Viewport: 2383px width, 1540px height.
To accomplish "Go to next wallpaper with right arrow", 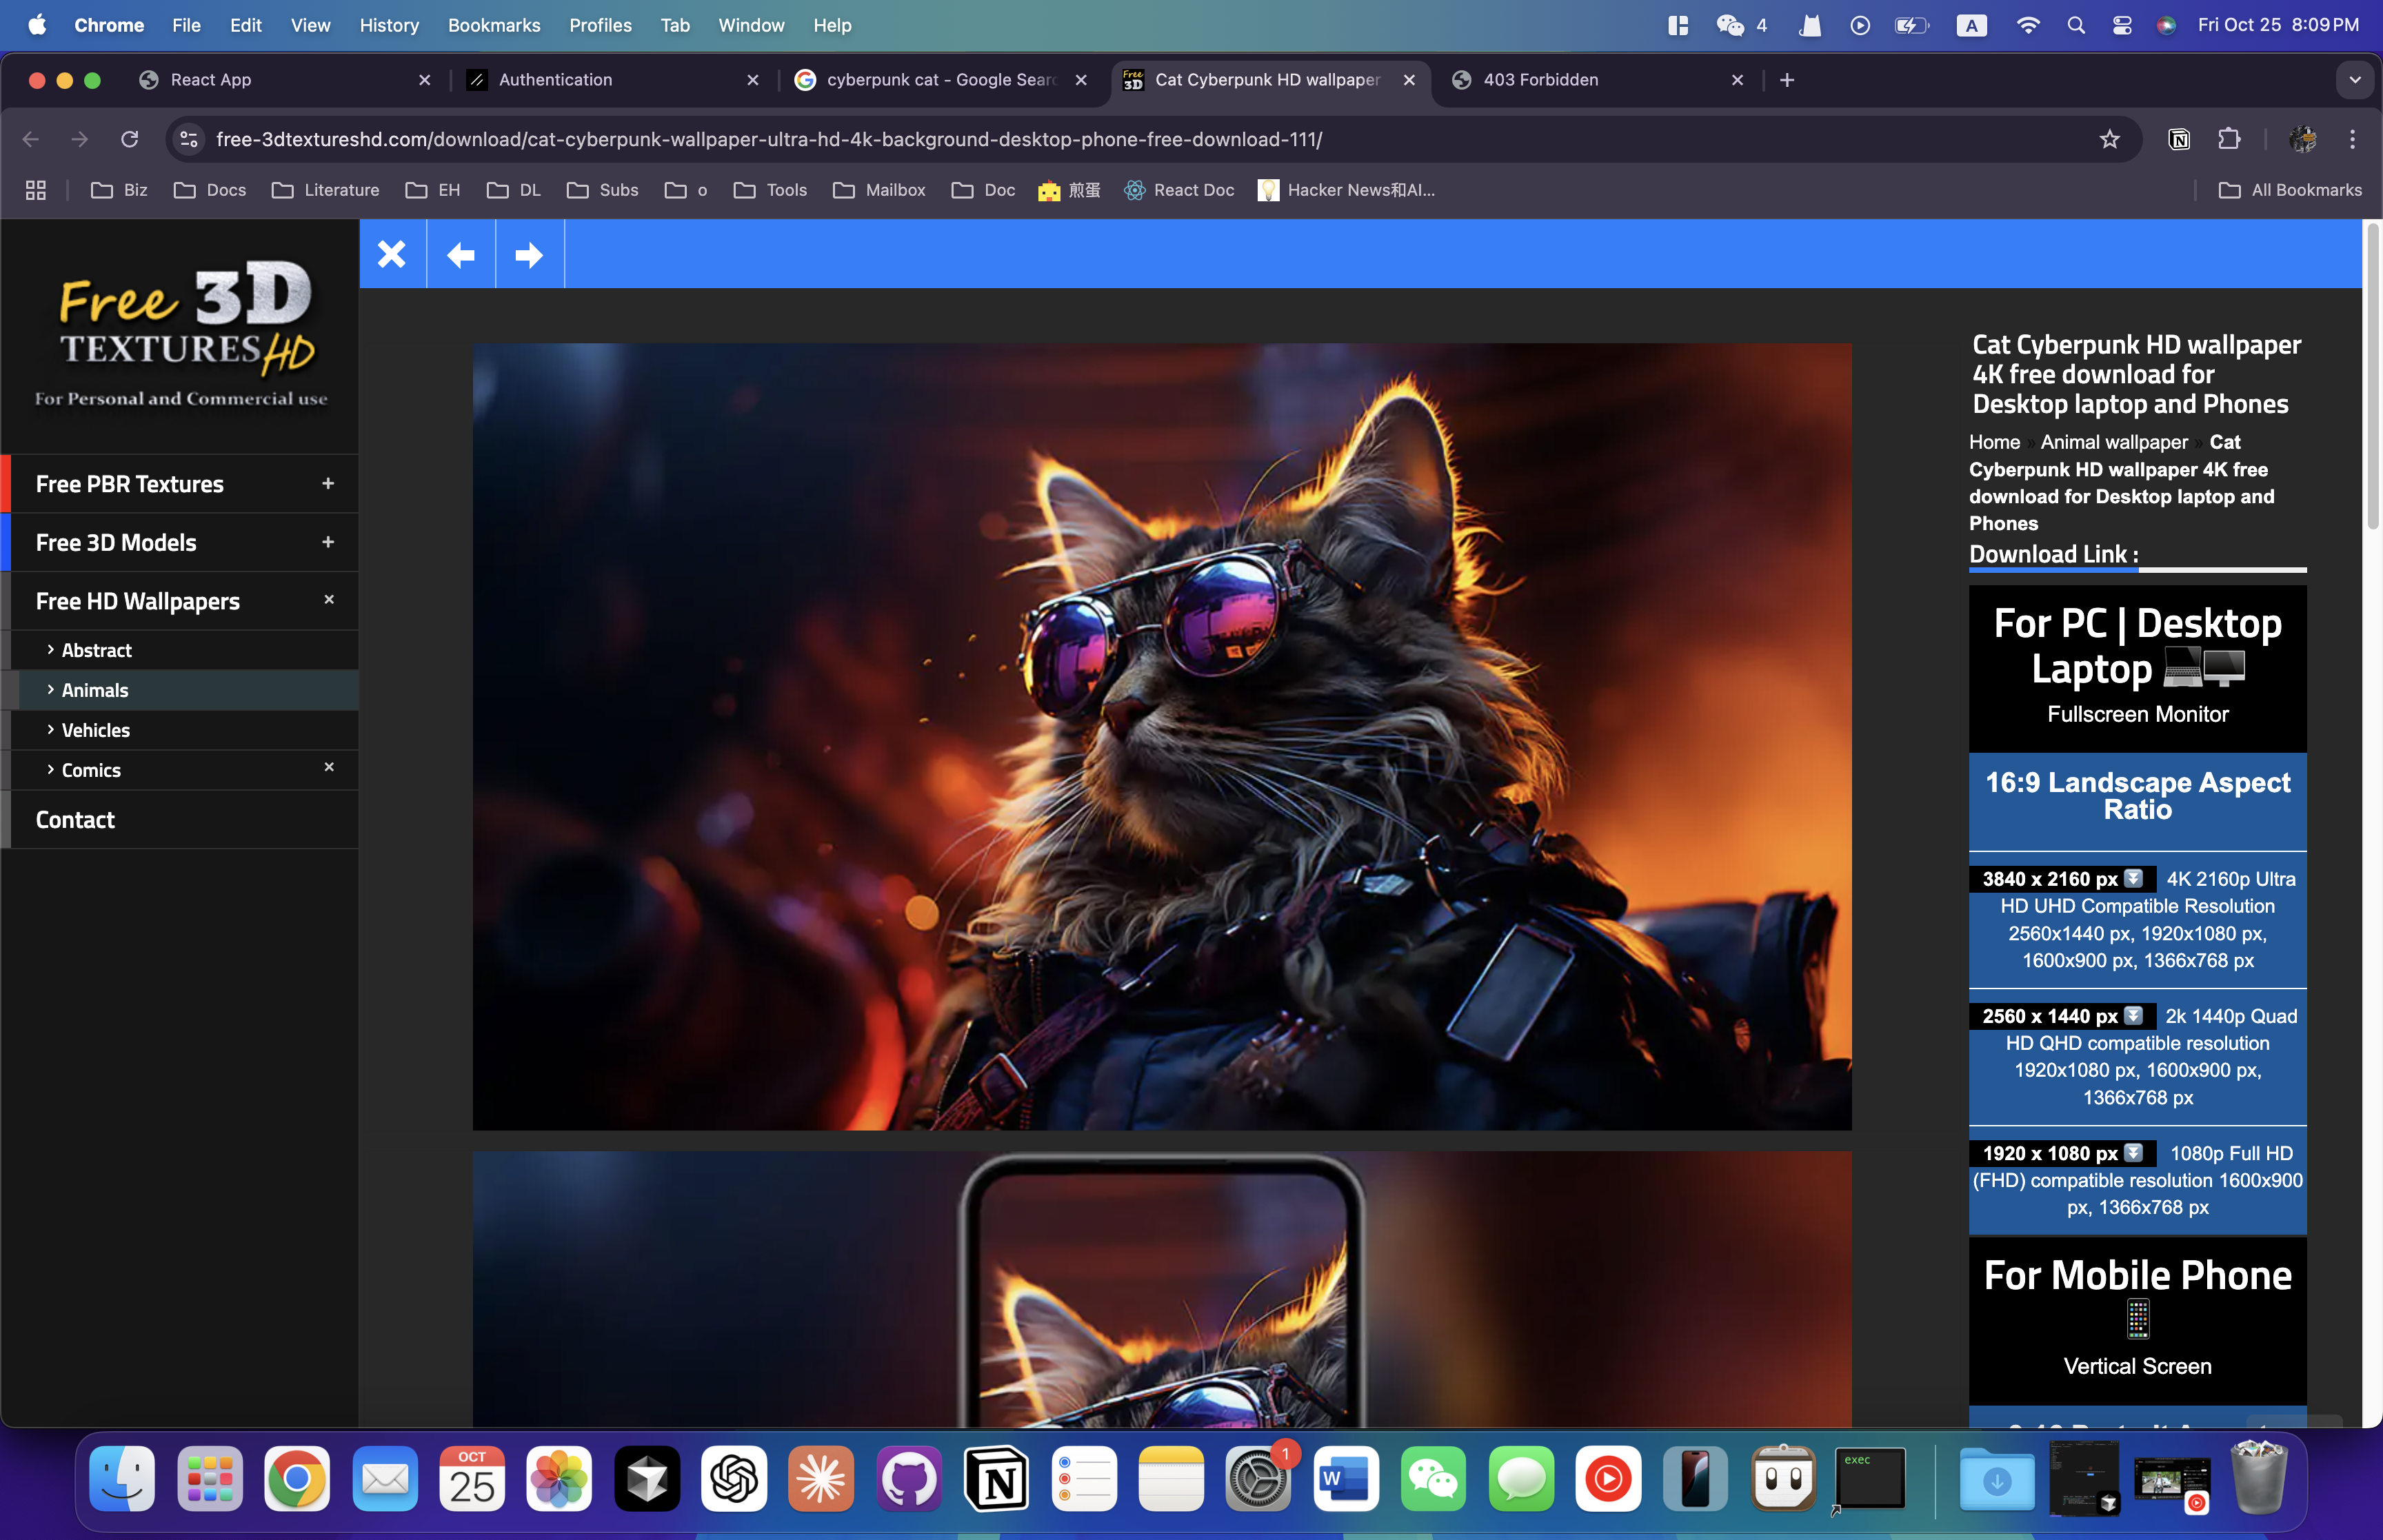I will tap(529, 255).
